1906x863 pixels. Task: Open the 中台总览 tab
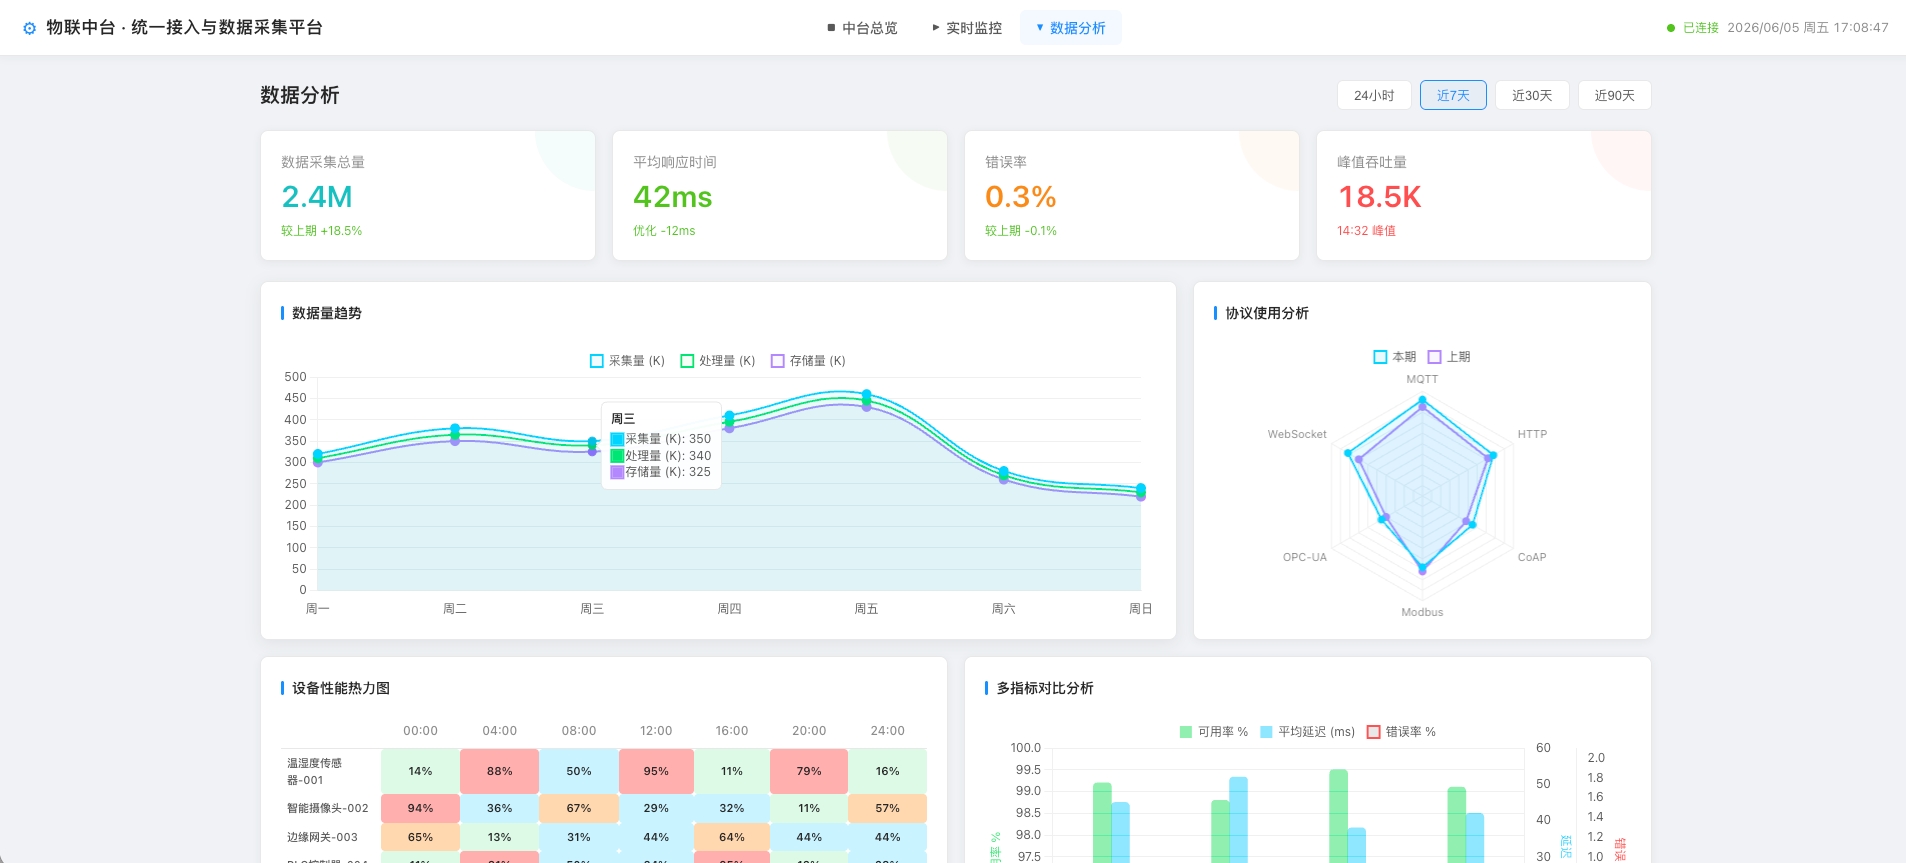coord(862,28)
